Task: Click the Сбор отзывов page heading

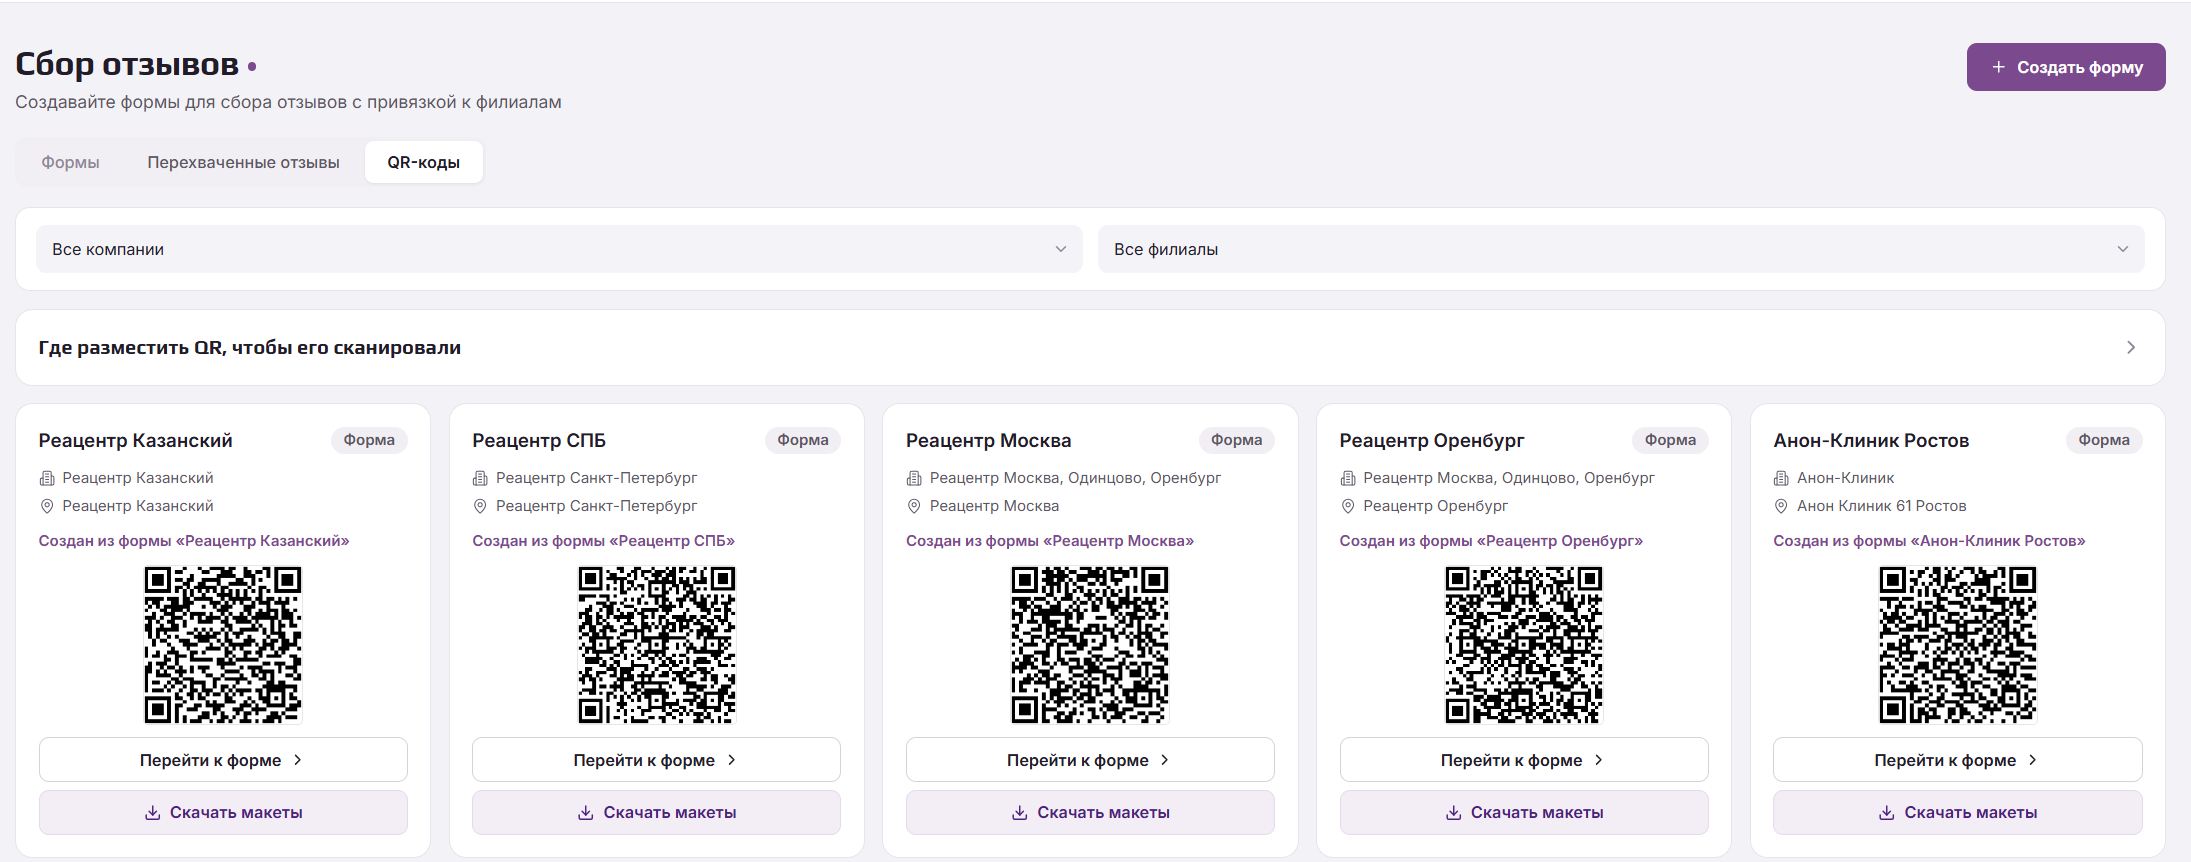Action: (127, 64)
